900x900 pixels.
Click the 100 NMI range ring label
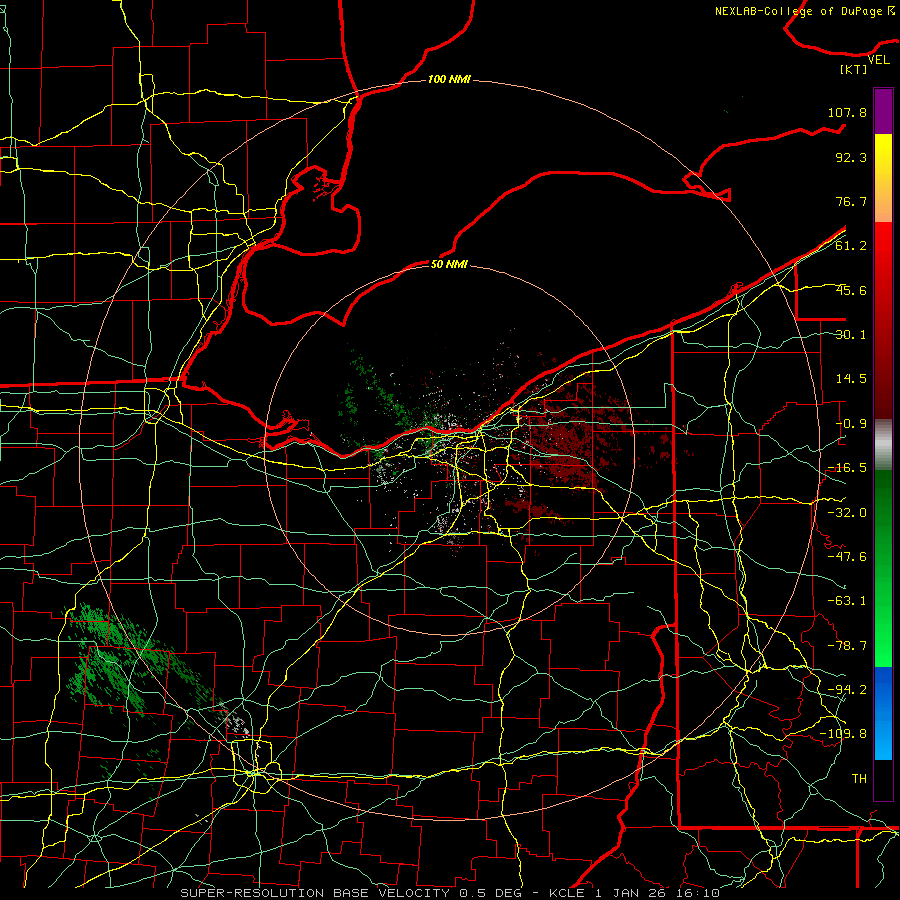[449, 79]
